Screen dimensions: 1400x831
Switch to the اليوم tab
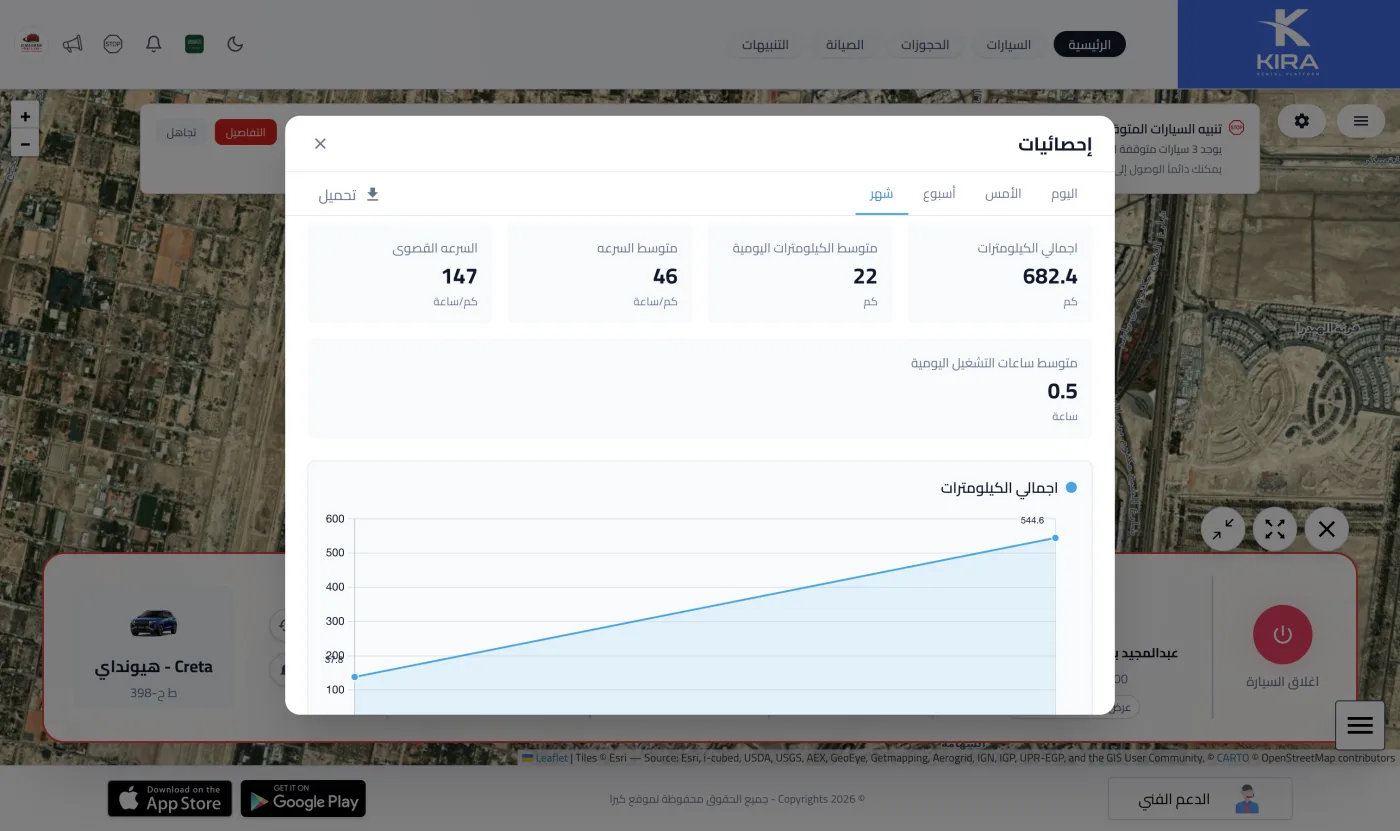pos(1064,193)
